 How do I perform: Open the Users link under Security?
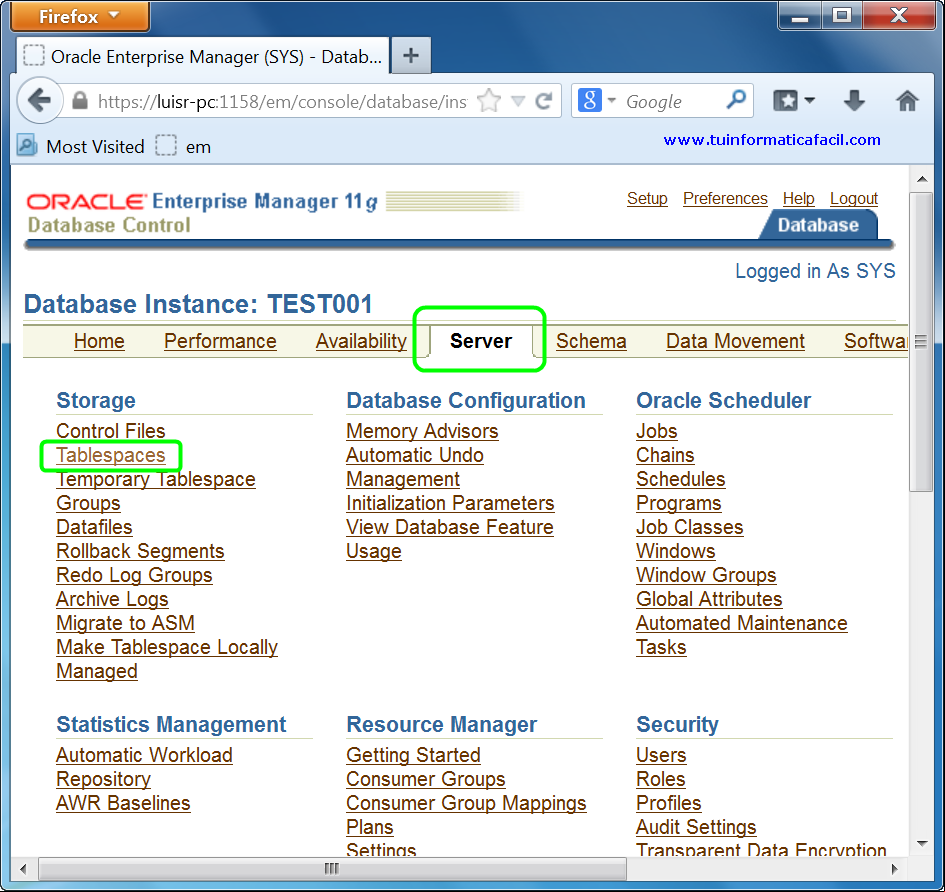(x=661, y=755)
